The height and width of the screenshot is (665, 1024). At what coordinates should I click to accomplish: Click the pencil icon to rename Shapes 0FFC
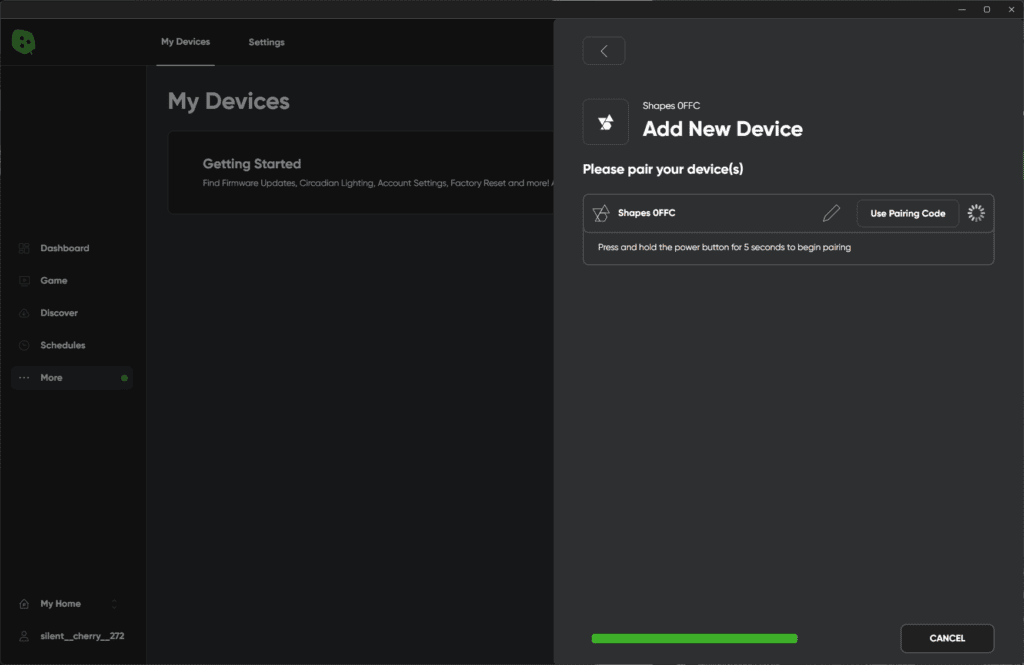831,213
